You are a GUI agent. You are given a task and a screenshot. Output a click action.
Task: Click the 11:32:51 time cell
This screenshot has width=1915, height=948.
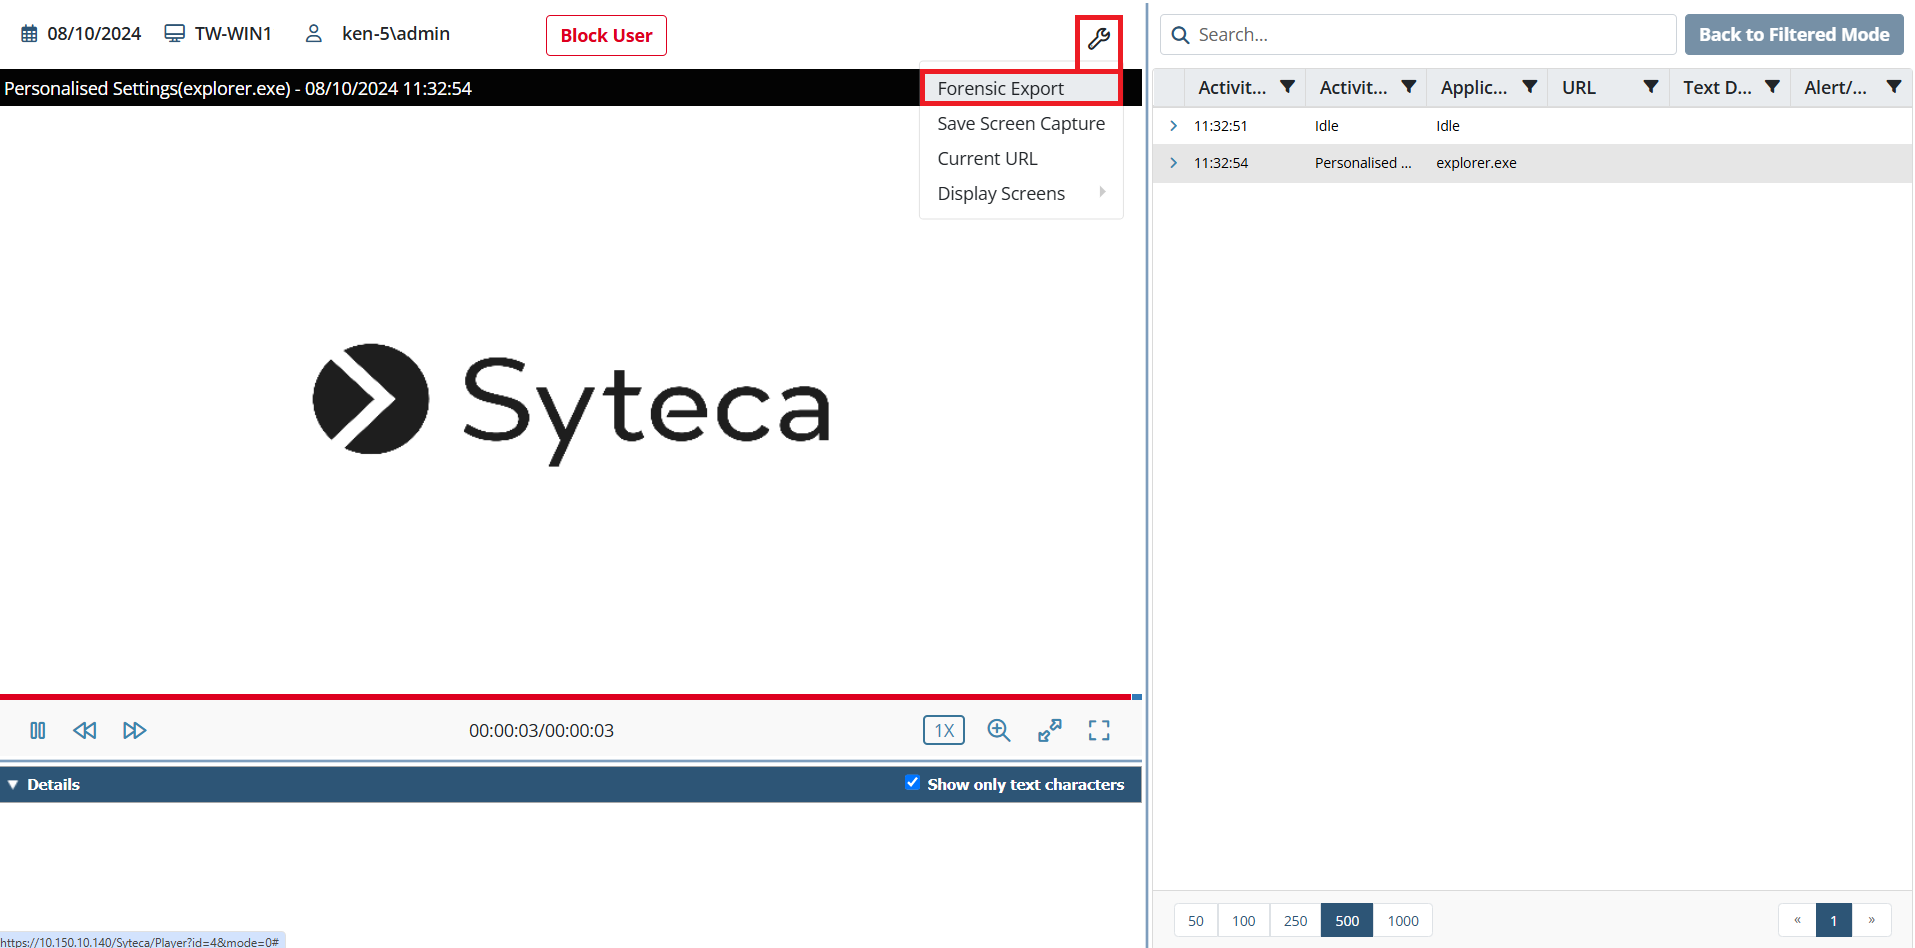(x=1220, y=126)
